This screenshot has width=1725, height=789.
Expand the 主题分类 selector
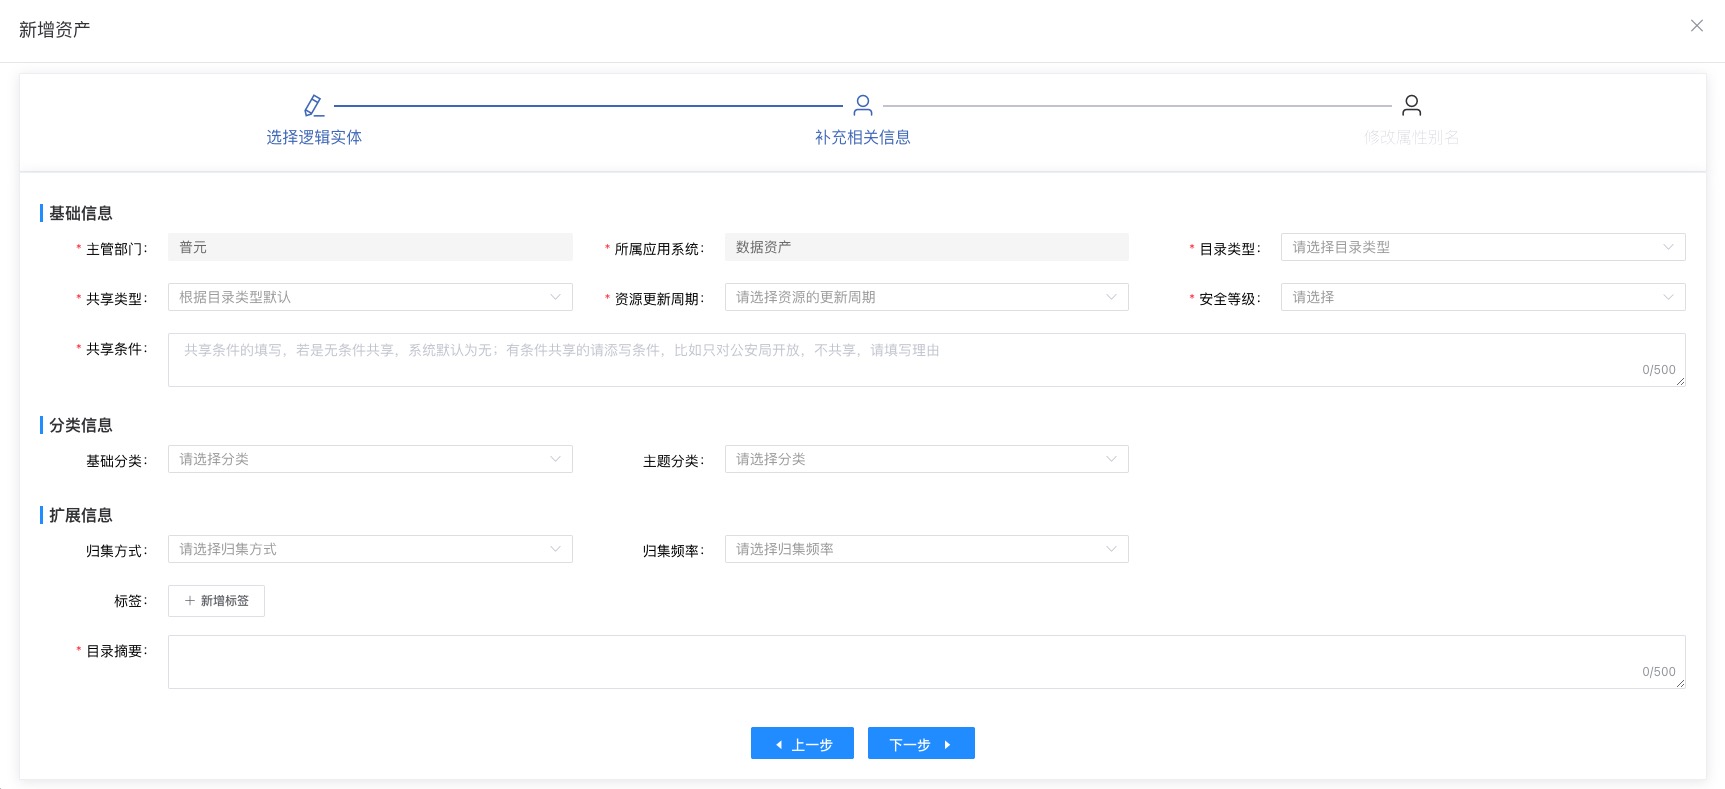coord(927,459)
